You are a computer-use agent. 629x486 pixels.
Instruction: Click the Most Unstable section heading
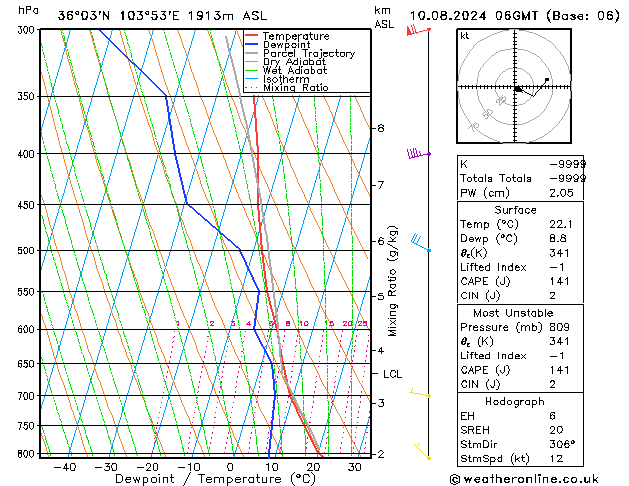point(513,313)
